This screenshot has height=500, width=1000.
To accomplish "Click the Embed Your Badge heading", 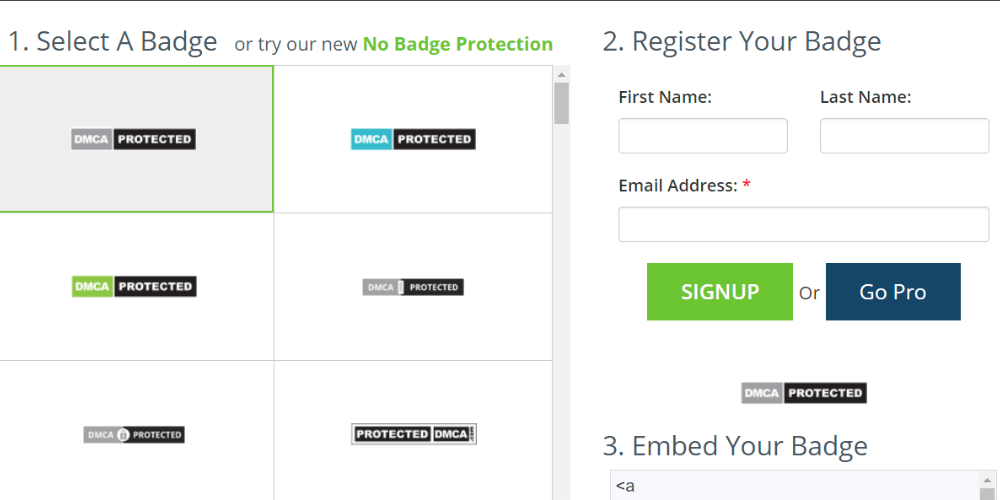I will (x=735, y=445).
